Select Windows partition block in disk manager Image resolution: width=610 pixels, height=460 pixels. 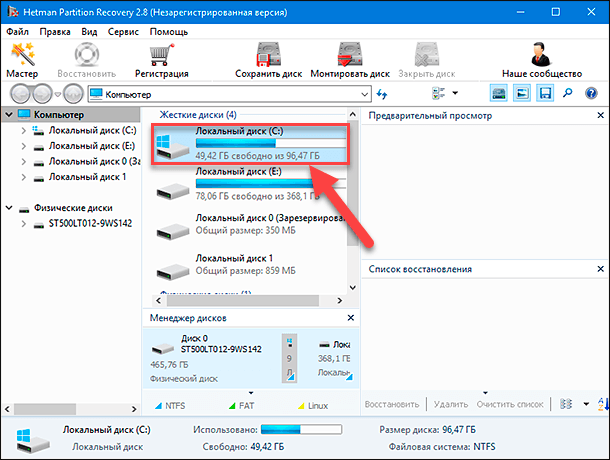click(289, 358)
